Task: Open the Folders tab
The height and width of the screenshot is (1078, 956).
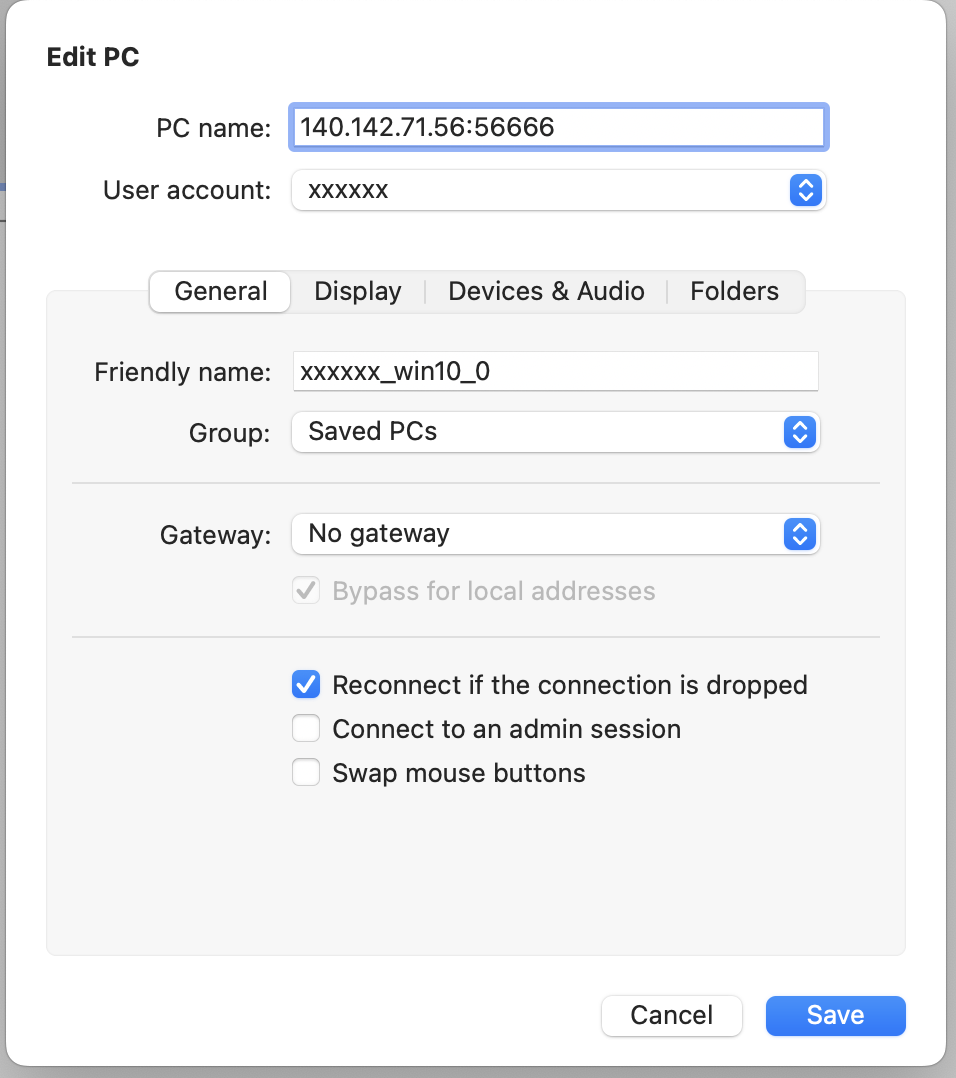Action: tap(734, 292)
